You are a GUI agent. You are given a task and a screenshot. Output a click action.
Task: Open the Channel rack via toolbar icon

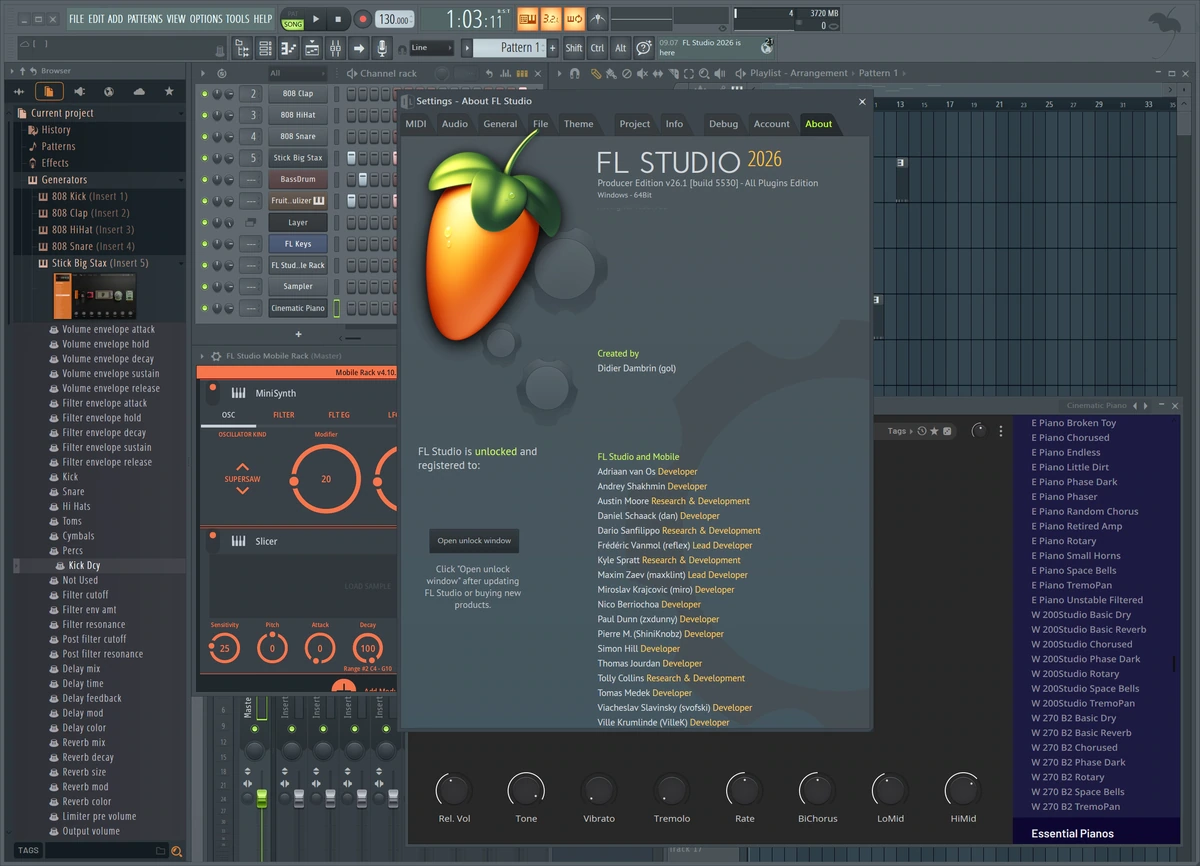(265, 48)
